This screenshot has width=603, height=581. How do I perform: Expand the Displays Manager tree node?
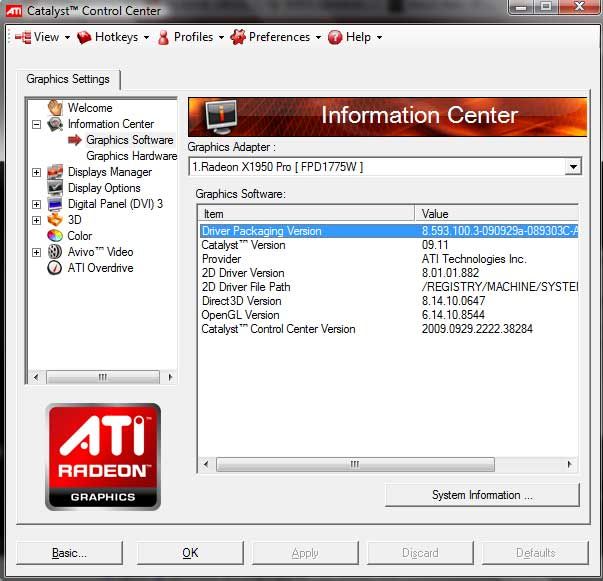tap(37, 172)
